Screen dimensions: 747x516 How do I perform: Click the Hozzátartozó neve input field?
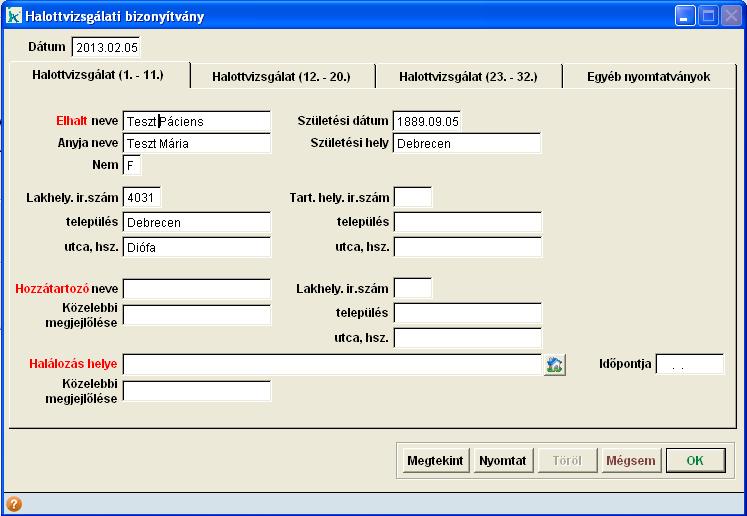click(196, 289)
